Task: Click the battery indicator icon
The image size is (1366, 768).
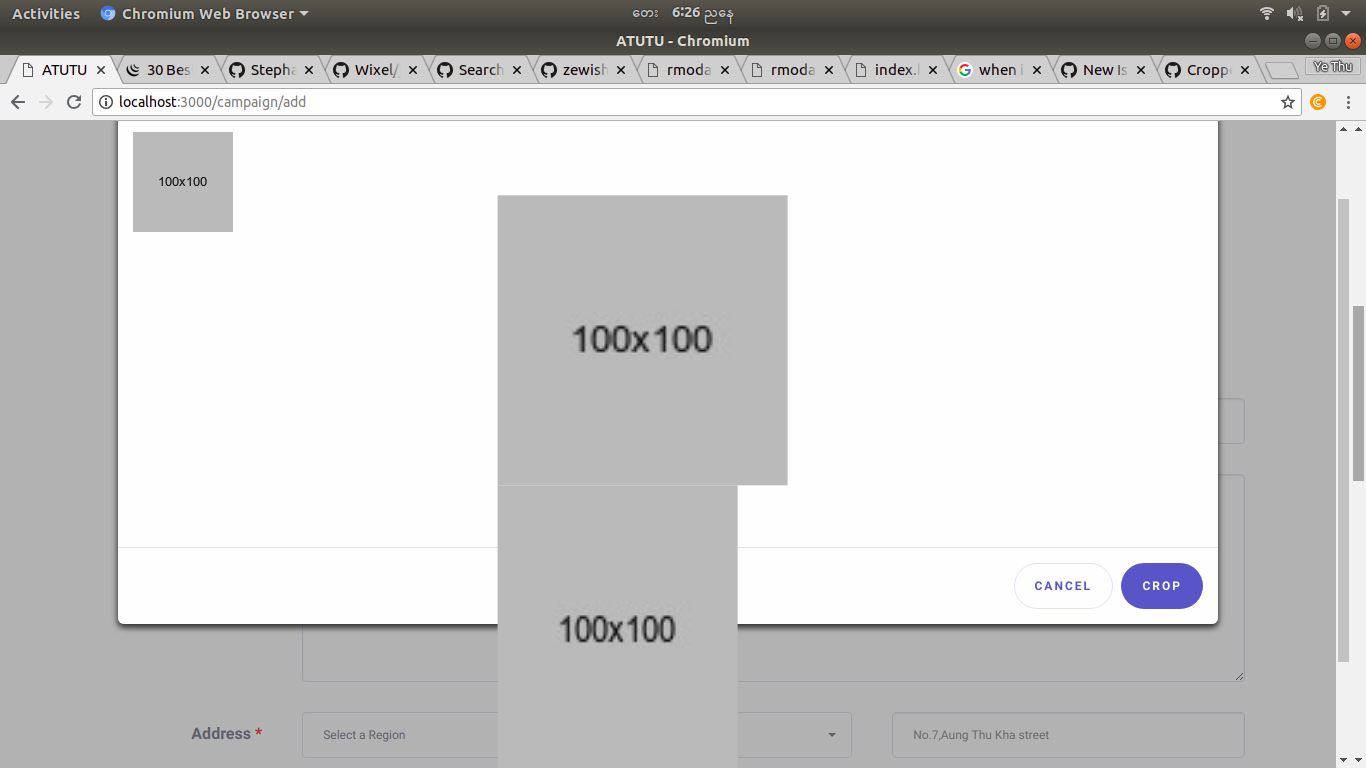Action: (x=1322, y=13)
